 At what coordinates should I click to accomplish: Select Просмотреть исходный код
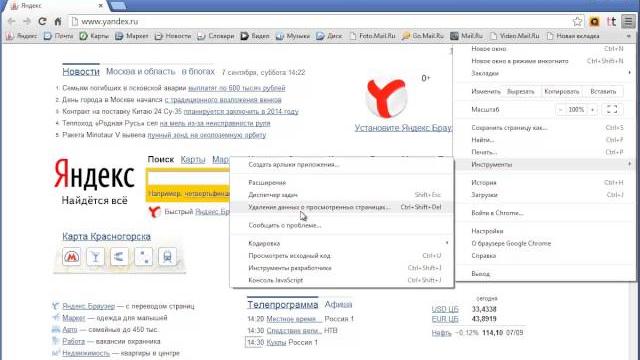tap(342, 256)
